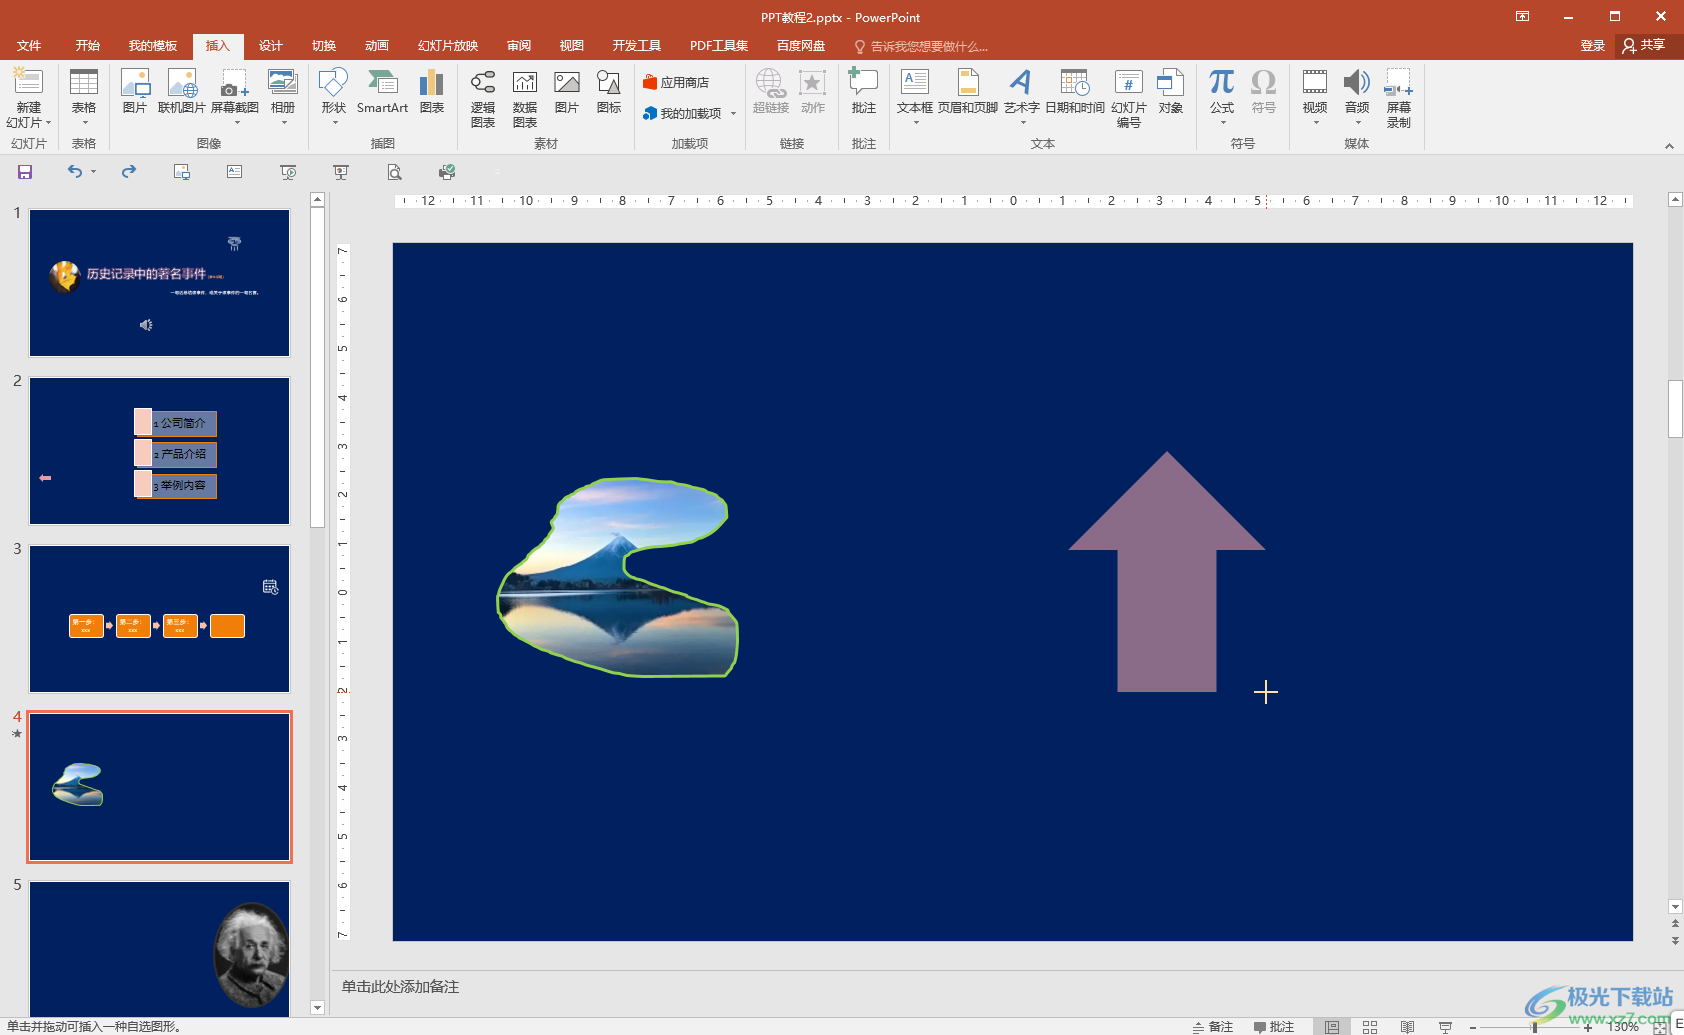Toggle Comments (批注) in status bar
Screen dimensions: 1684x1035
(x=1273, y=1027)
